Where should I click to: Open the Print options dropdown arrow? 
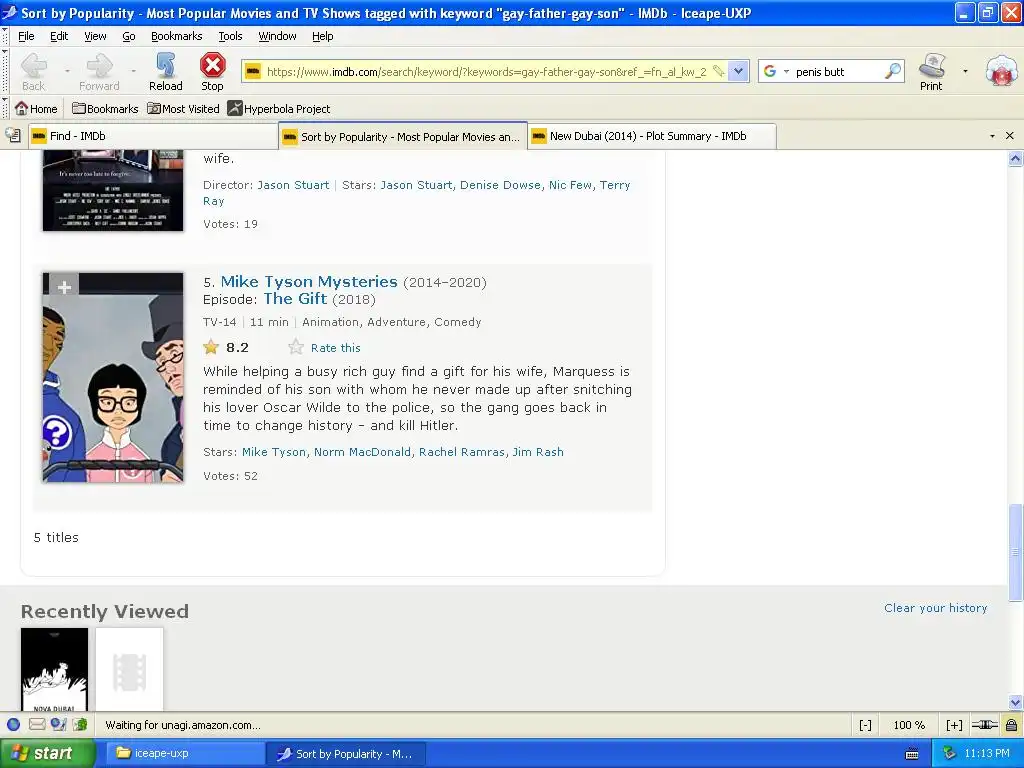[965, 71]
